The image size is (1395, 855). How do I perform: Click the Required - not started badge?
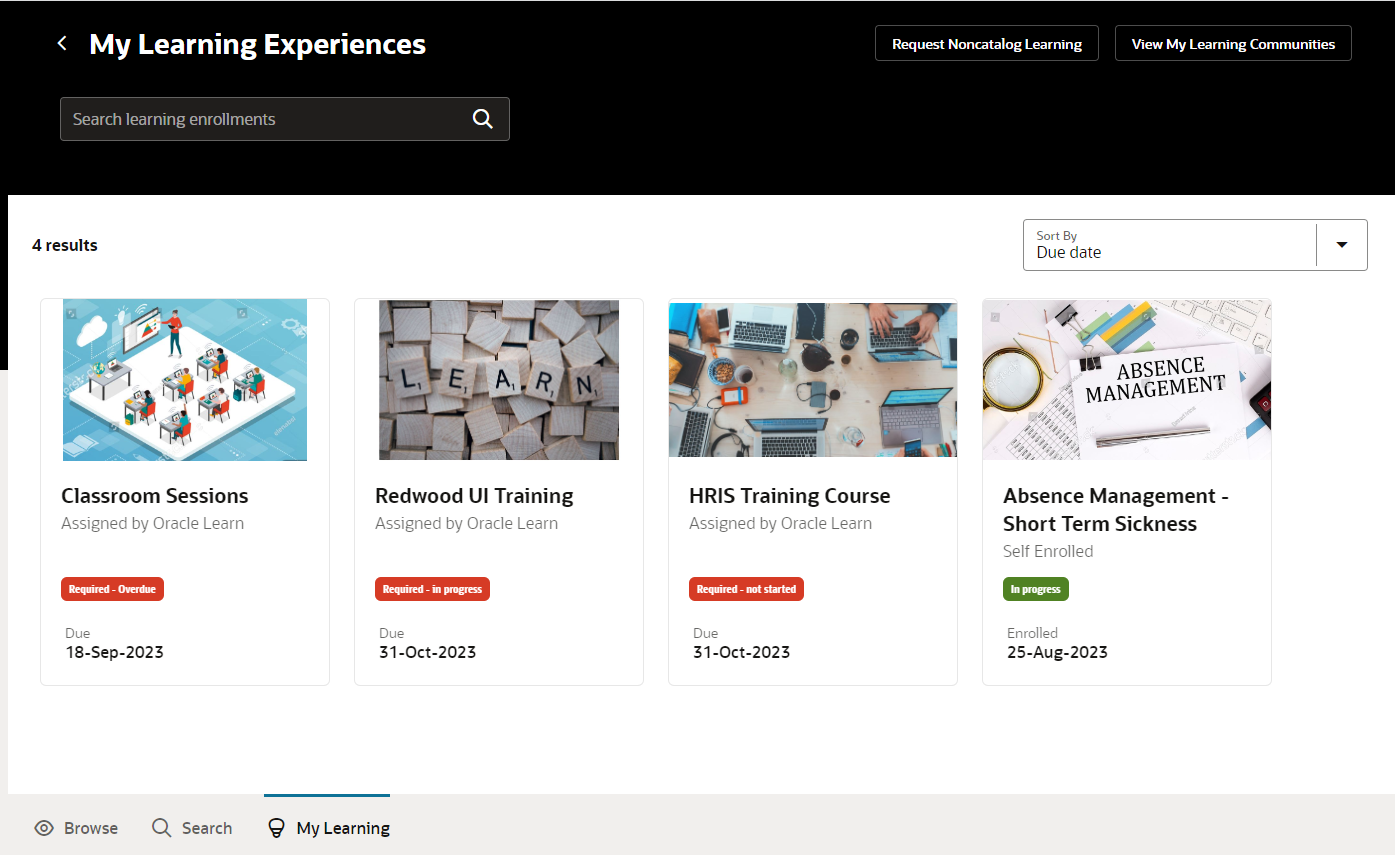coord(746,588)
